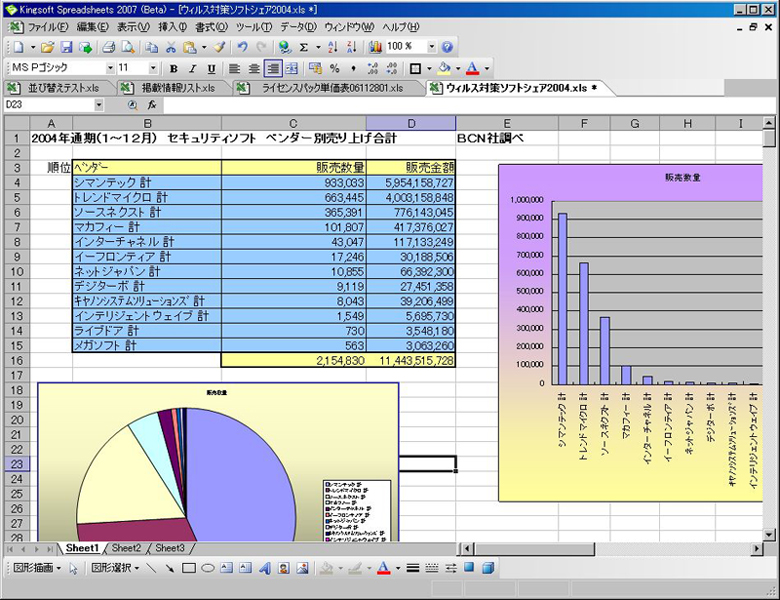Apply red font color A on formatting toolbar
Viewport: 780px width, 600px height.
(473, 68)
